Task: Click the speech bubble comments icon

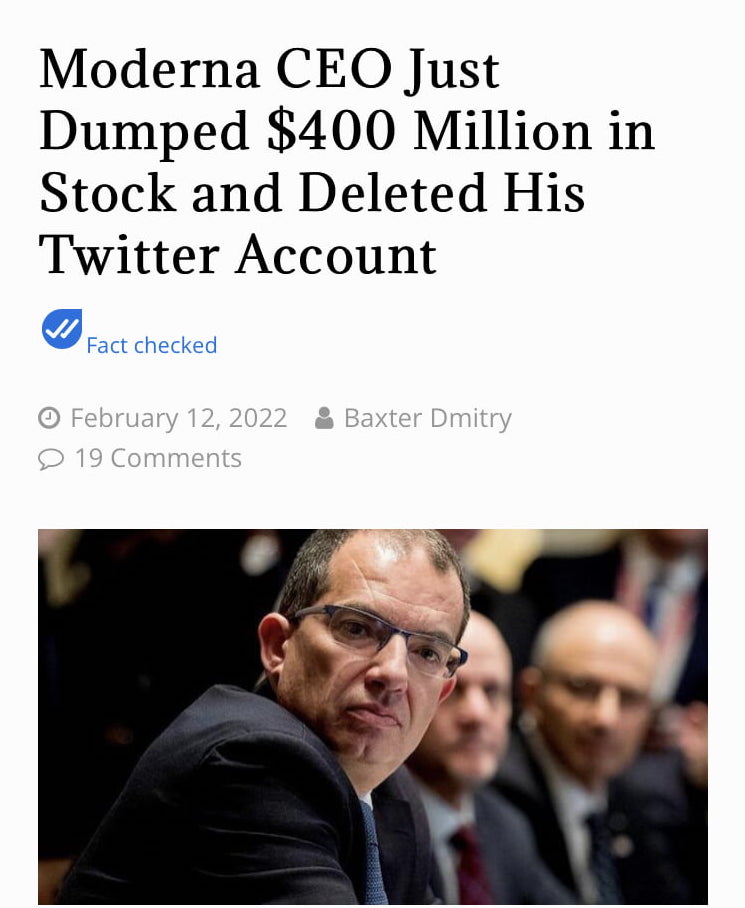Action: [x=50, y=459]
